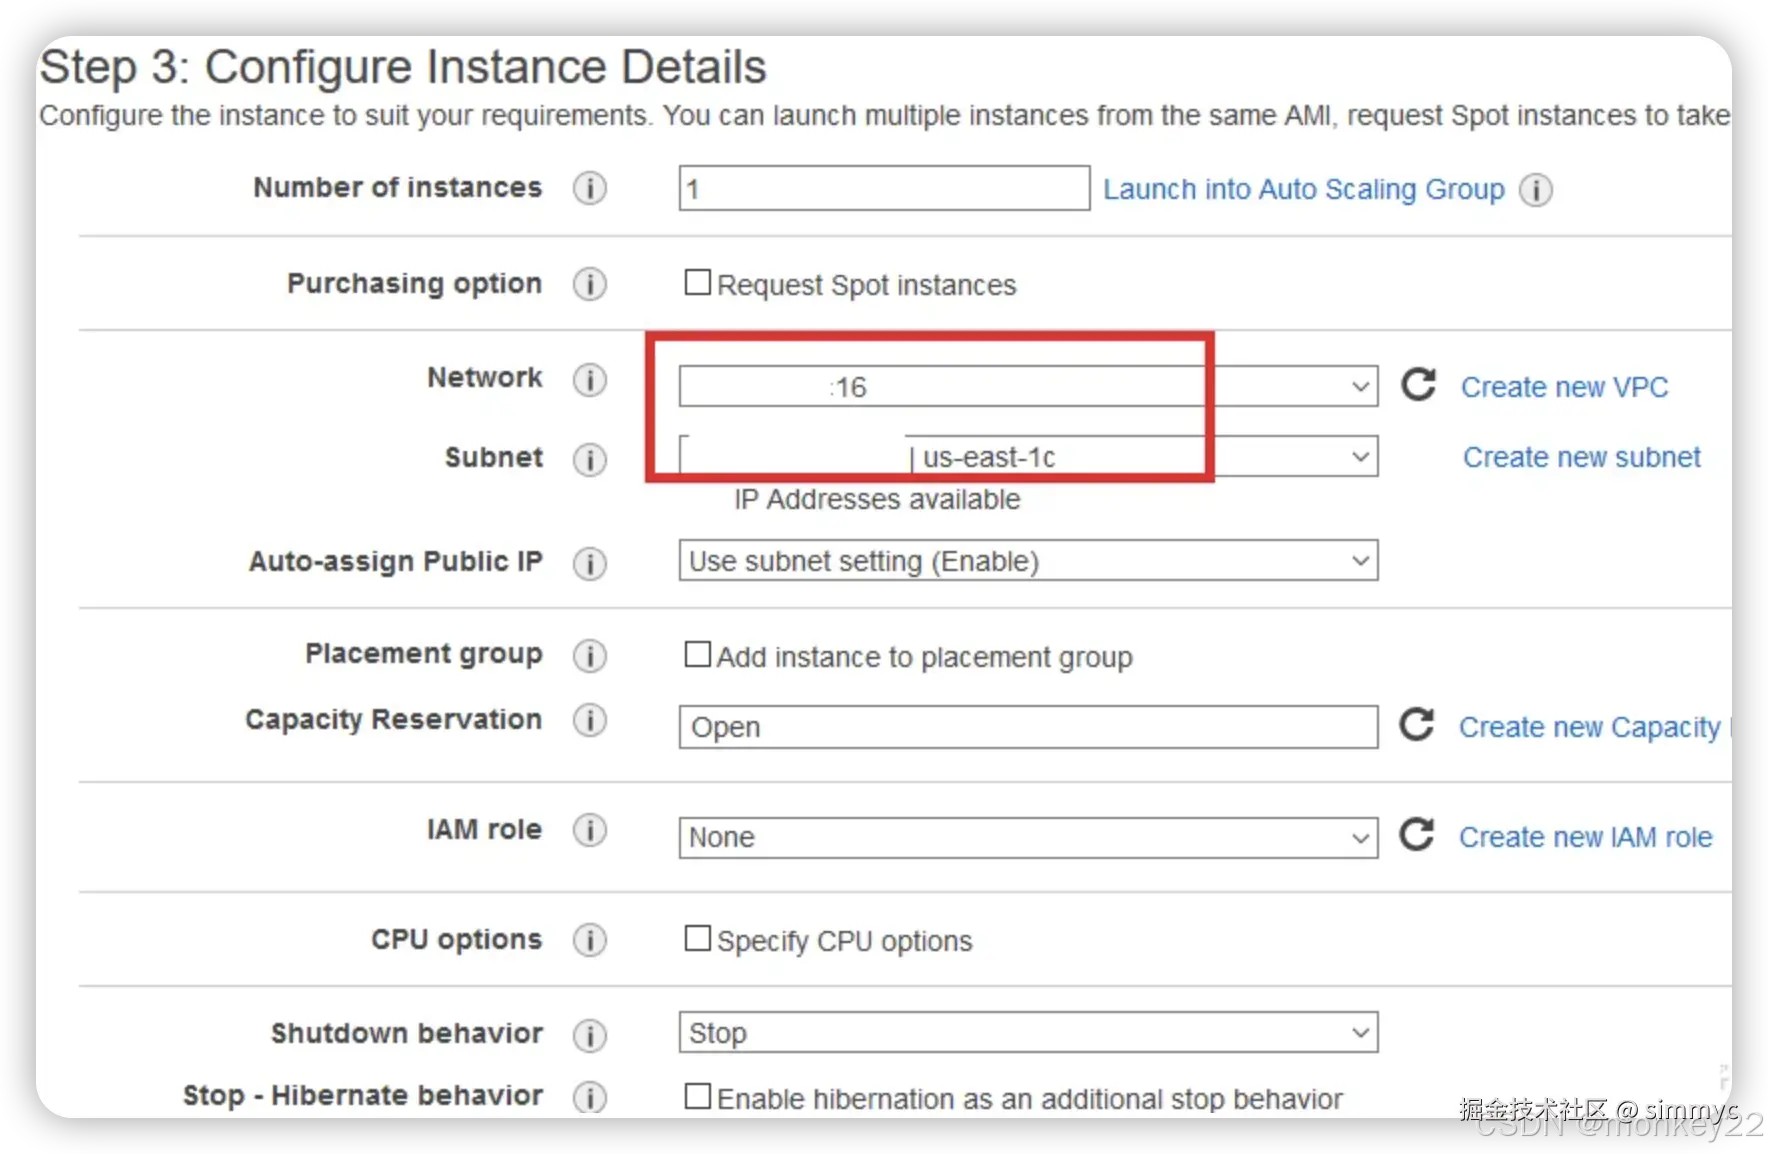Refresh the Capacity Reservation list
The image size is (1768, 1154).
coord(1416,725)
